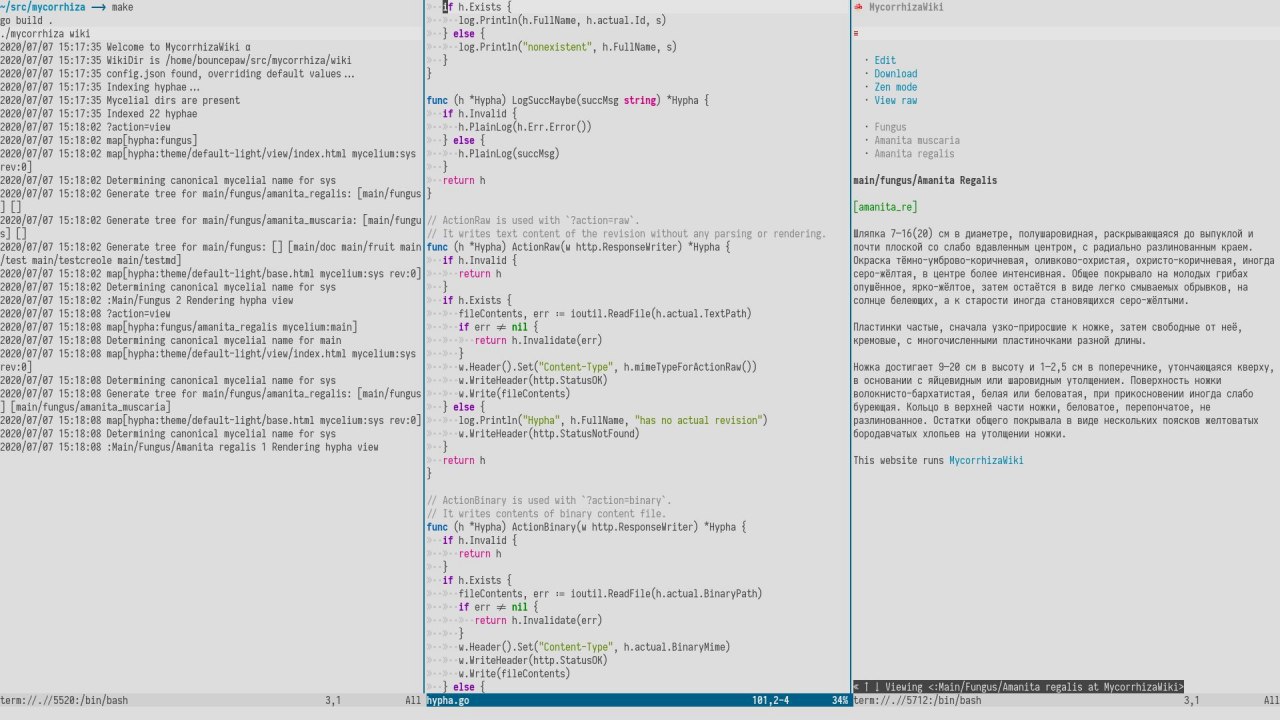Click the h.PlainLog(h.Err.Error()) code line
The height and width of the screenshot is (720, 1280).
[x=525, y=127]
